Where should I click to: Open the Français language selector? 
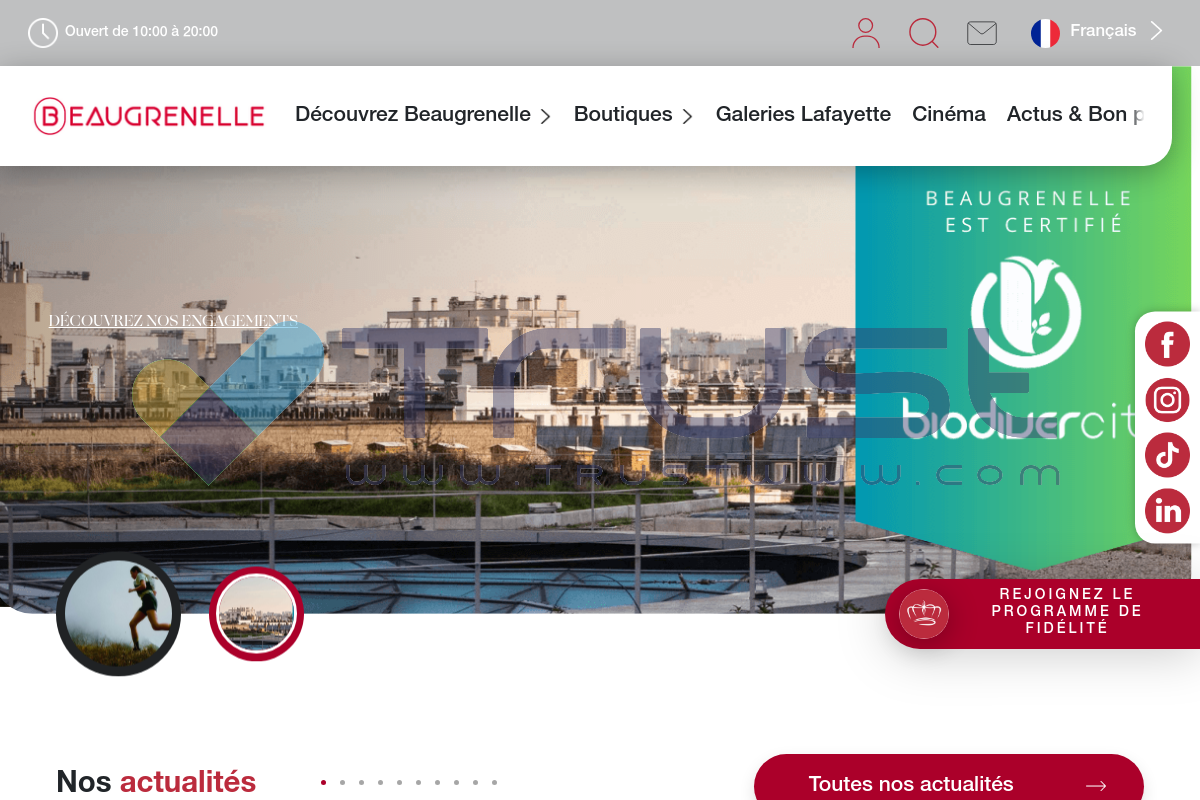point(1097,32)
